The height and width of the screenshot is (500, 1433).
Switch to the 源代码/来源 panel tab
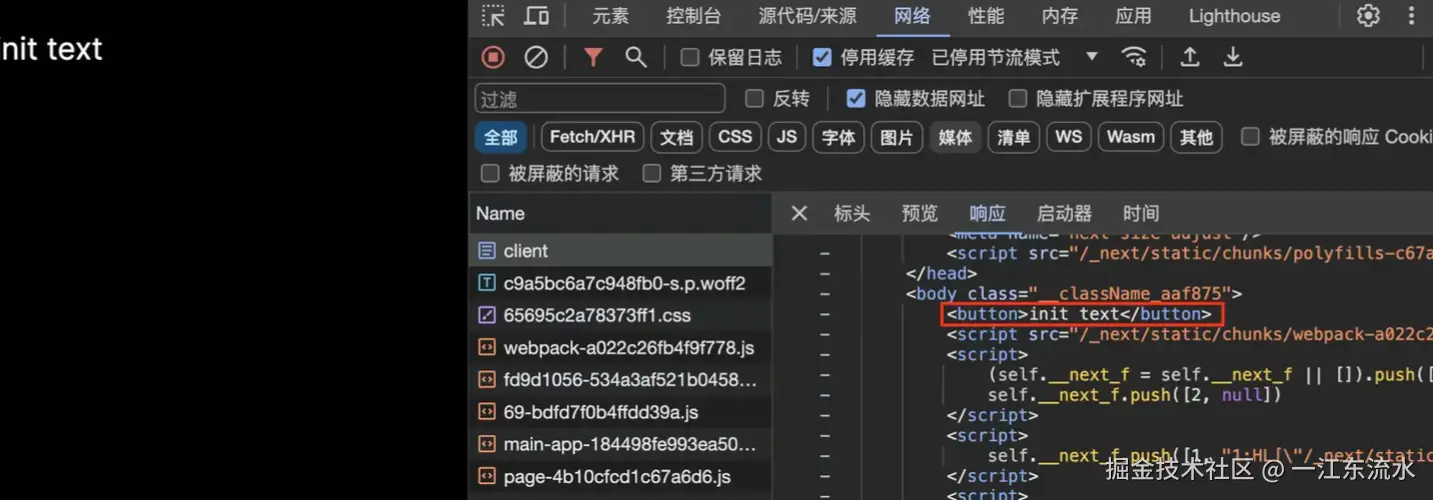tap(807, 16)
